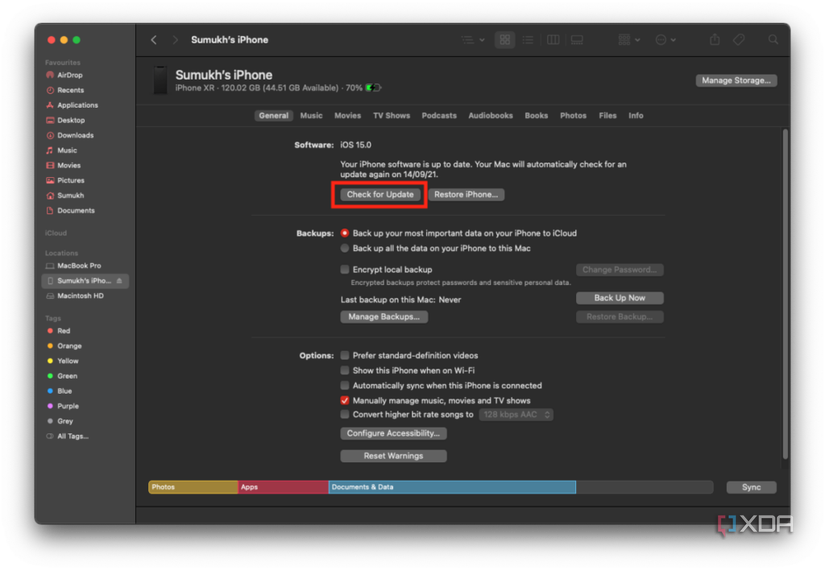Open the 128 kbps AAC bitrate dropdown
The image size is (825, 570).
[516, 415]
